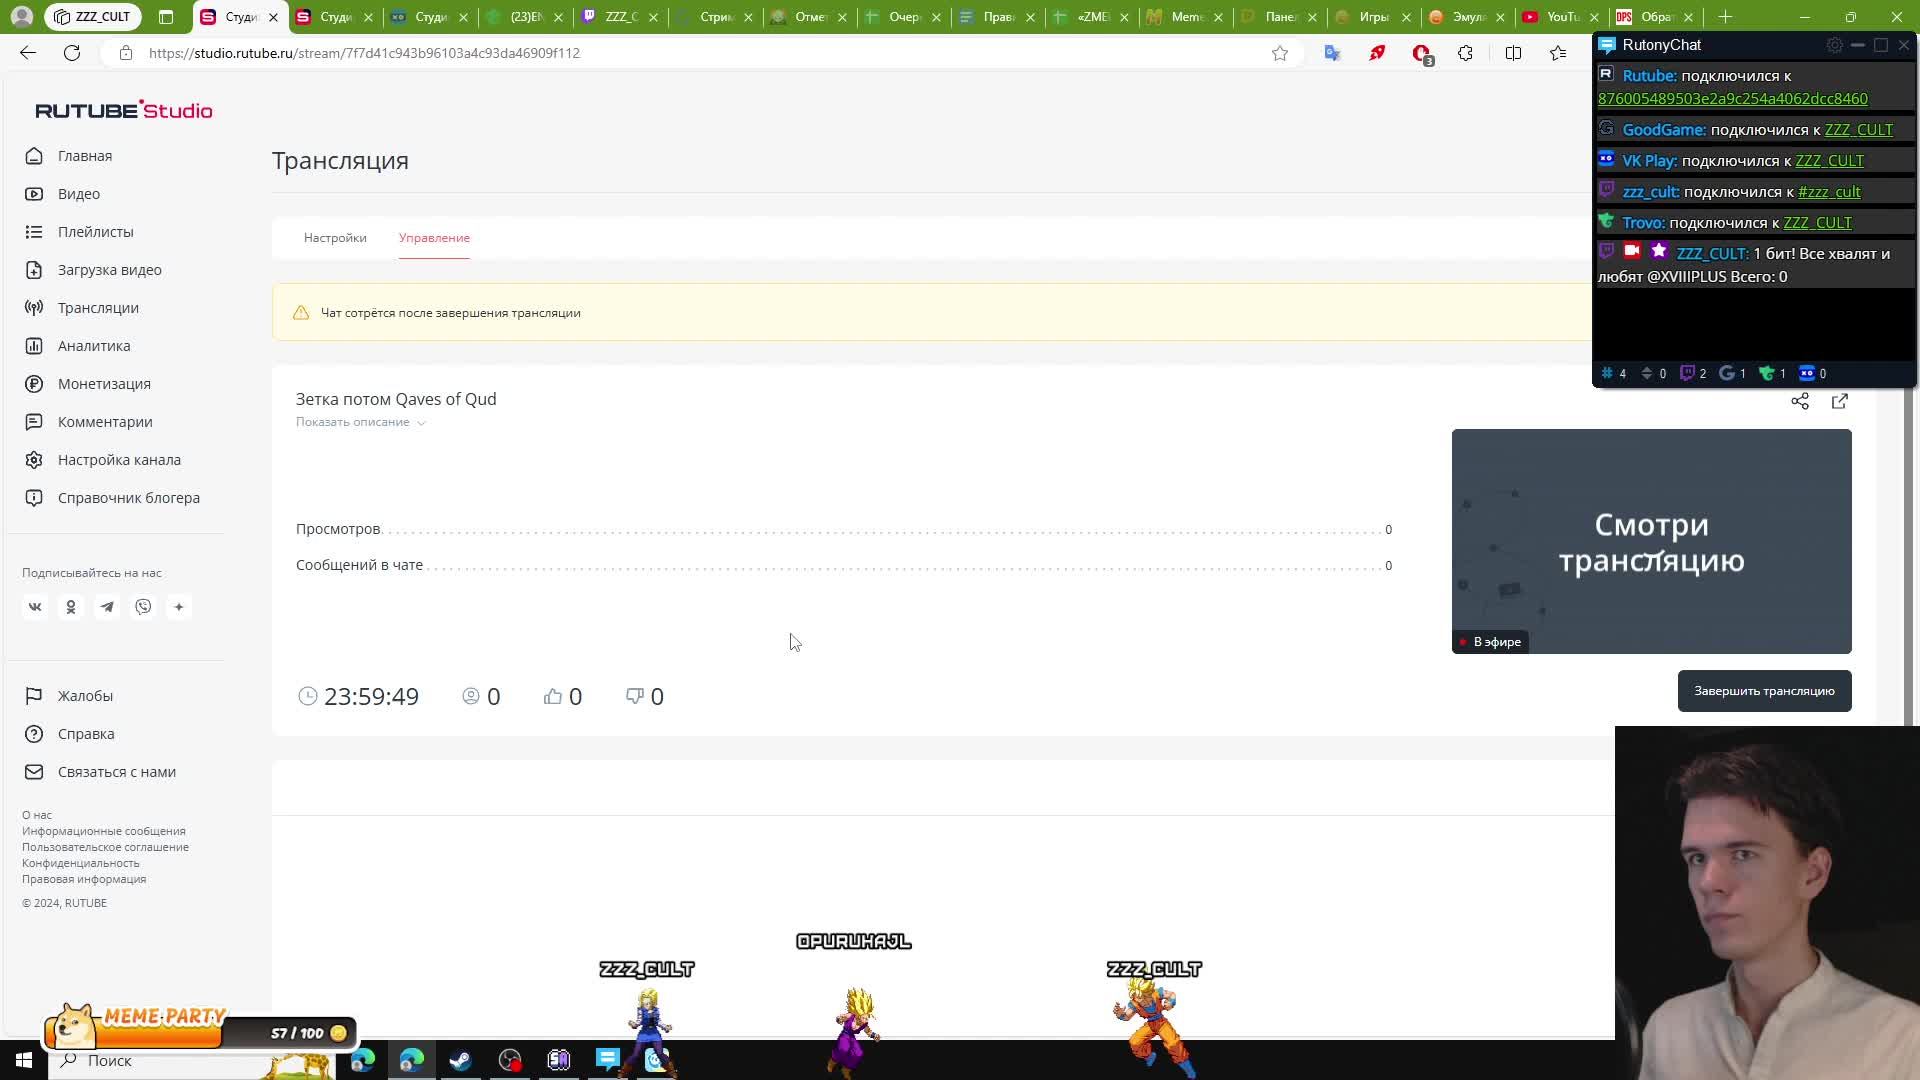Viewport: 1920px width, 1080px height.
Task: Select the Управление tab
Action: click(x=434, y=238)
